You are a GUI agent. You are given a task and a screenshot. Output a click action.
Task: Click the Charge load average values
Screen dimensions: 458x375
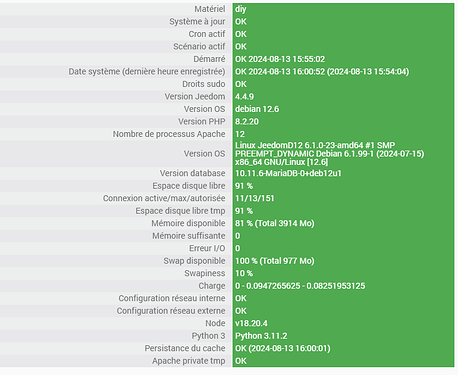point(300,286)
